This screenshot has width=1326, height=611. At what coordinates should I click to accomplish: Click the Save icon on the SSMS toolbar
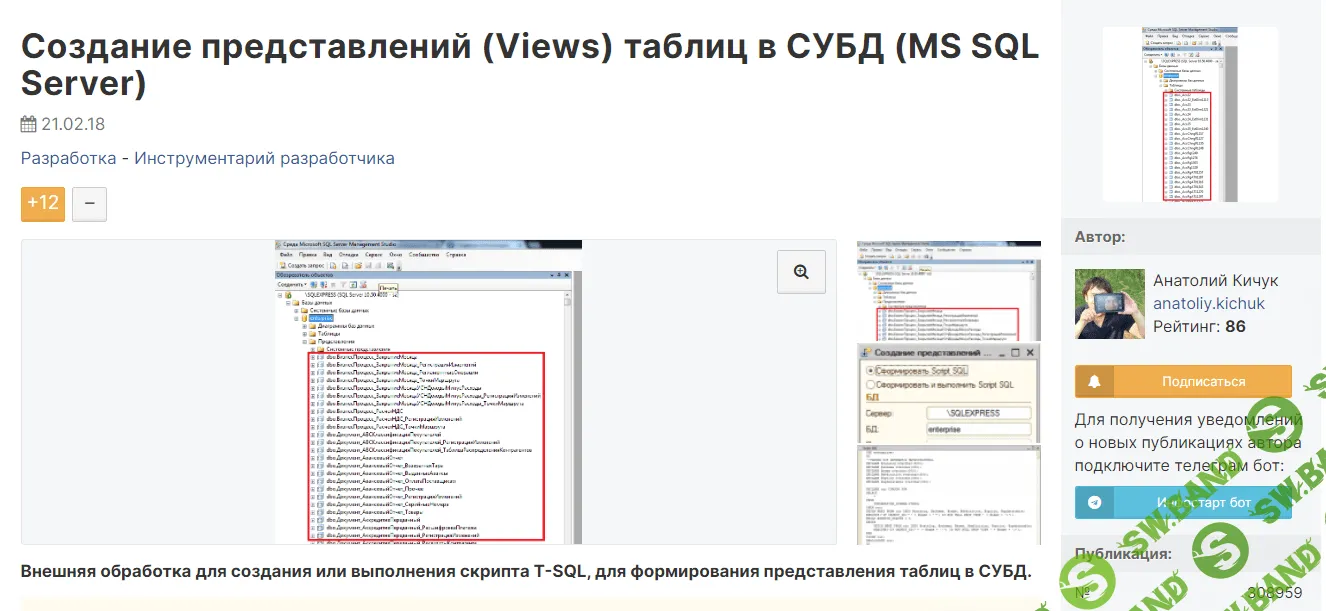[x=371, y=265]
